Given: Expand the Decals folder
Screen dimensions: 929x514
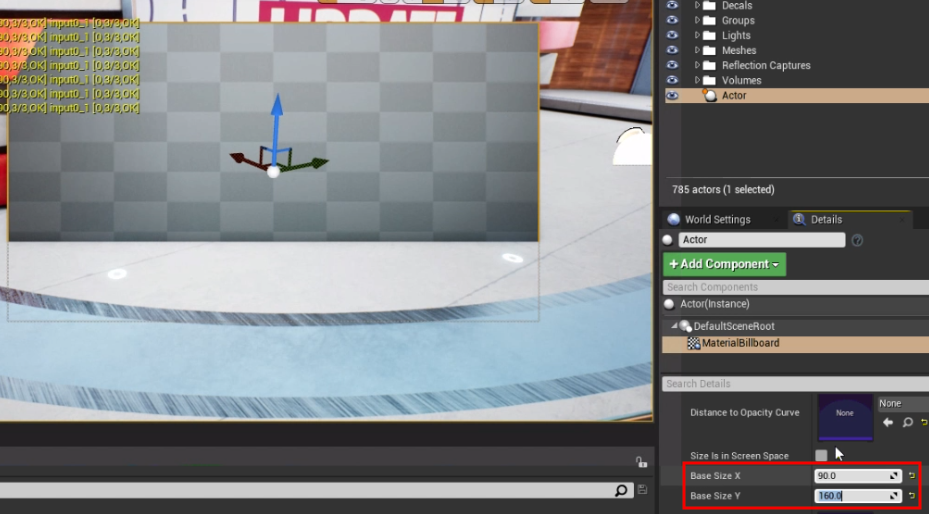Looking at the screenshot, I should (697, 5).
